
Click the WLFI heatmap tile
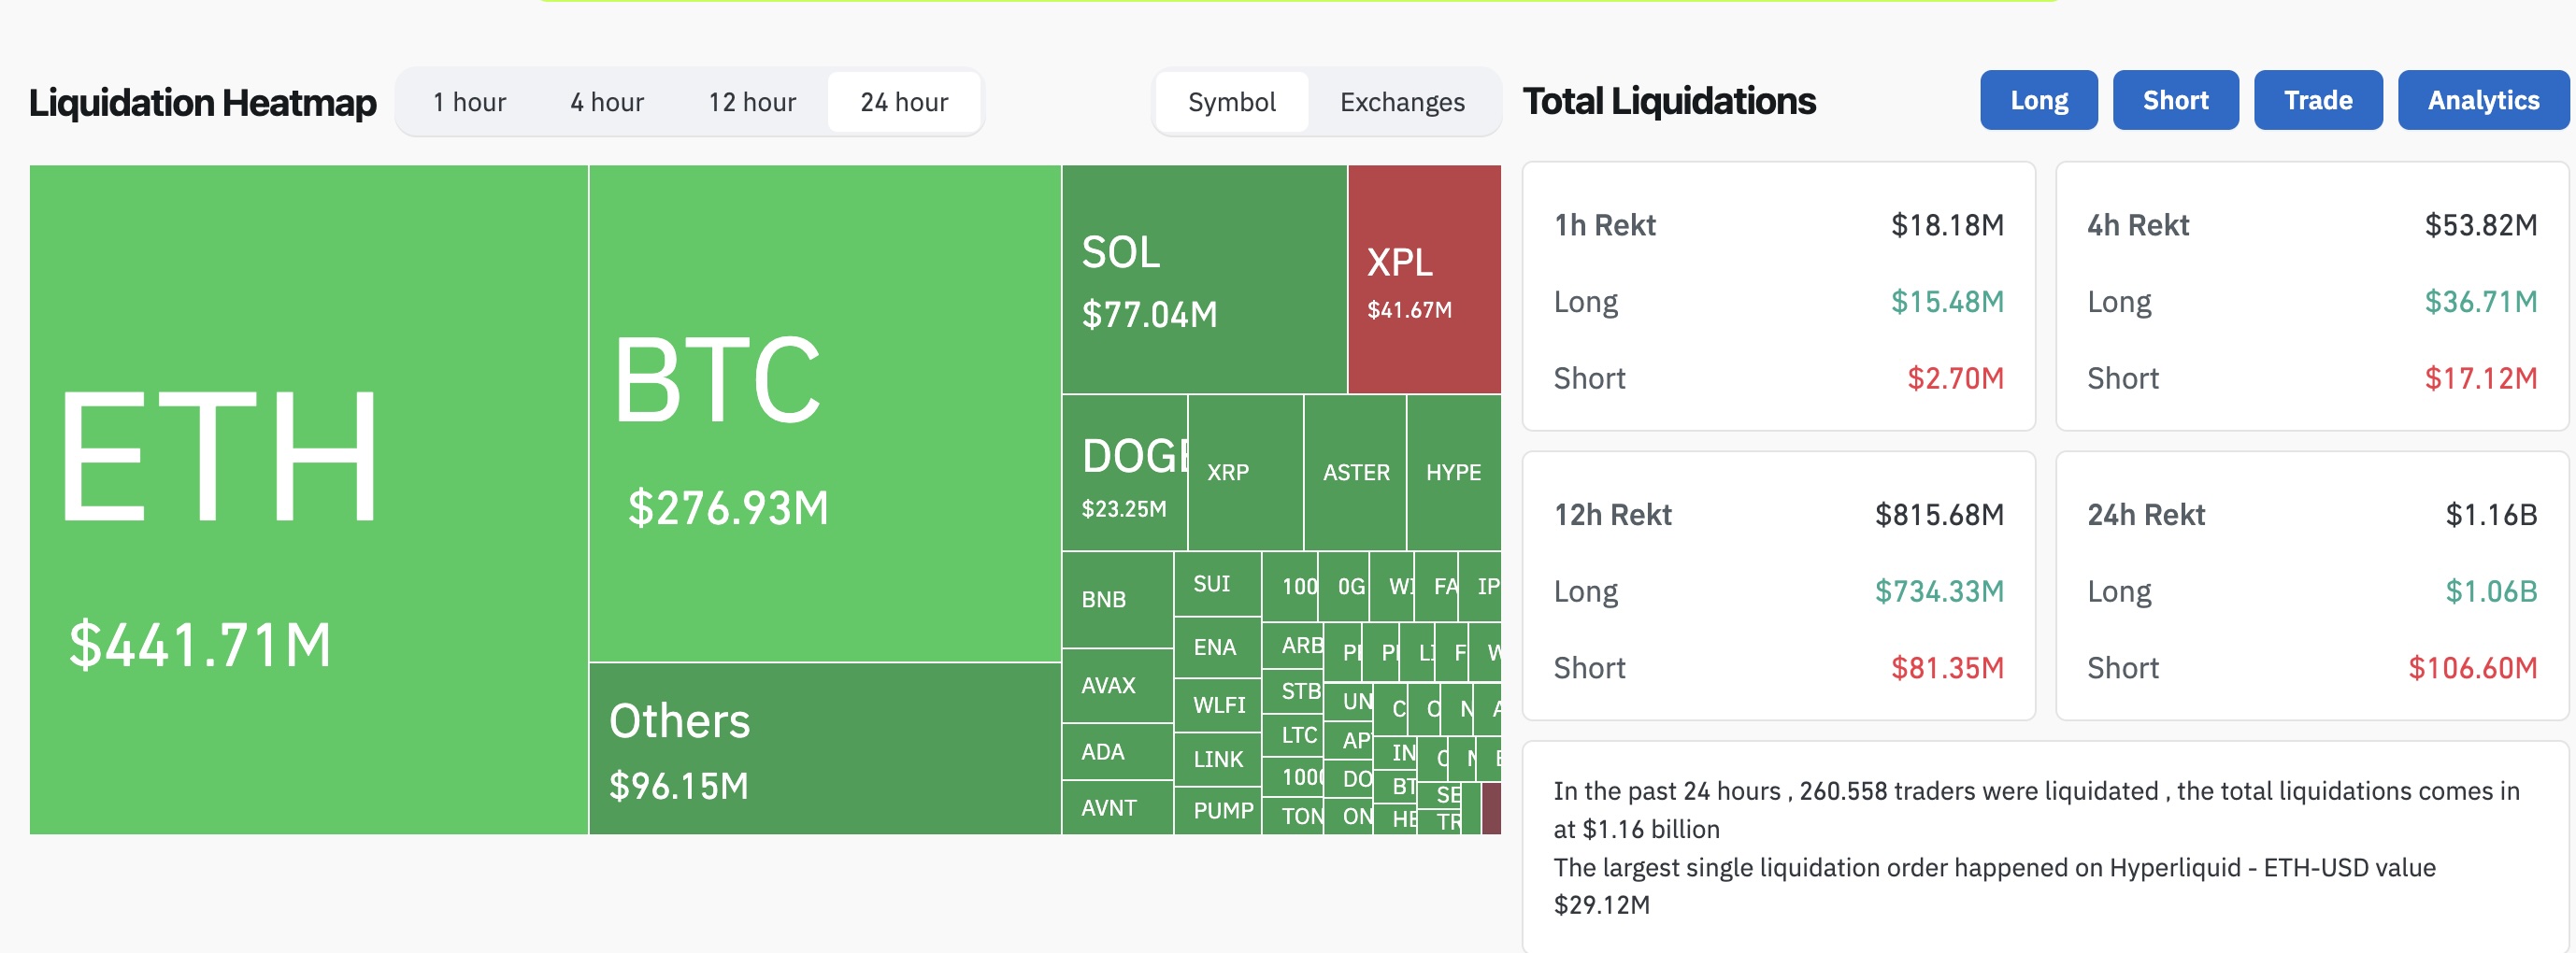1217,705
